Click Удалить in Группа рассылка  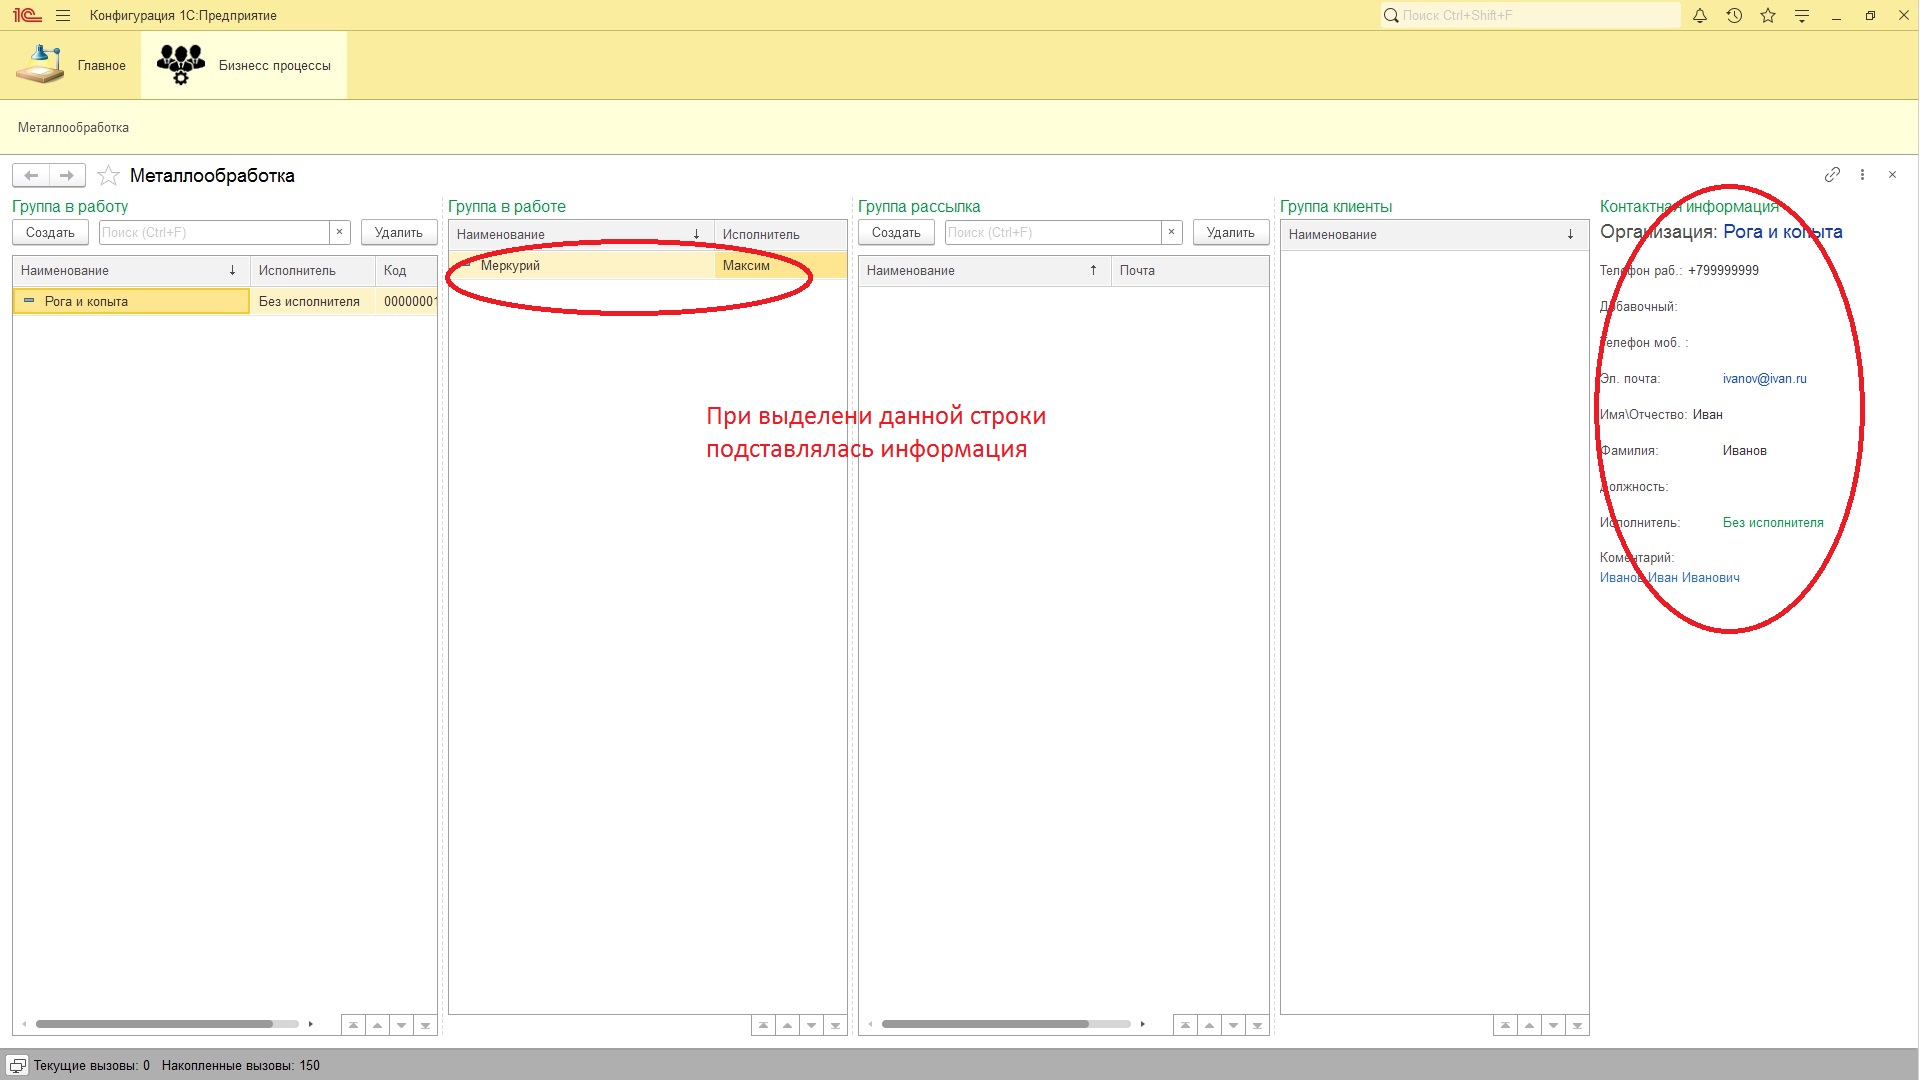(1230, 233)
